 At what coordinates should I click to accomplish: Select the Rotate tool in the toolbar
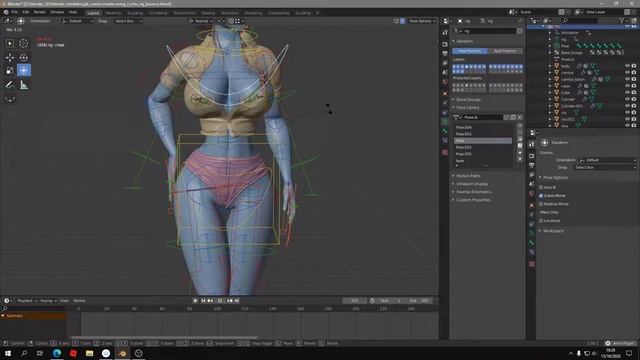(24, 58)
